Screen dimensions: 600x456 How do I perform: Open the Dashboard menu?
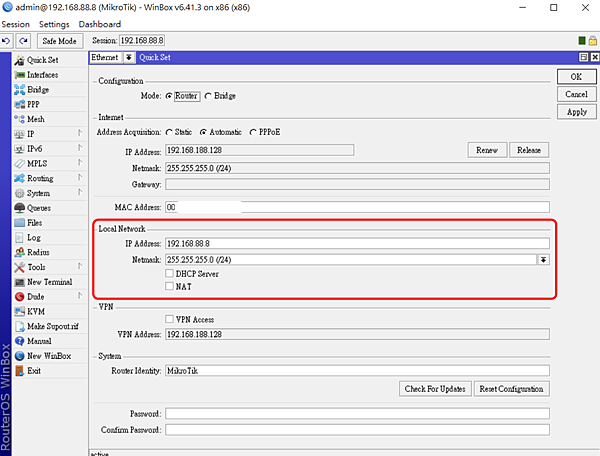click(100, 24)
